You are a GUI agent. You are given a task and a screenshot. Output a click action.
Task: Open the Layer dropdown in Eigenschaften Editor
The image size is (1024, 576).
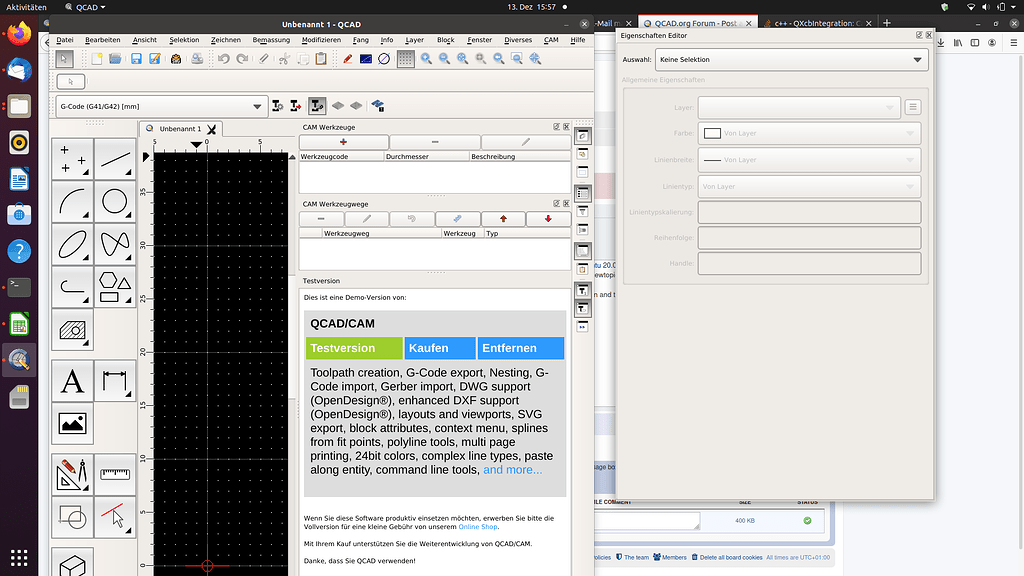coord(799,107)
